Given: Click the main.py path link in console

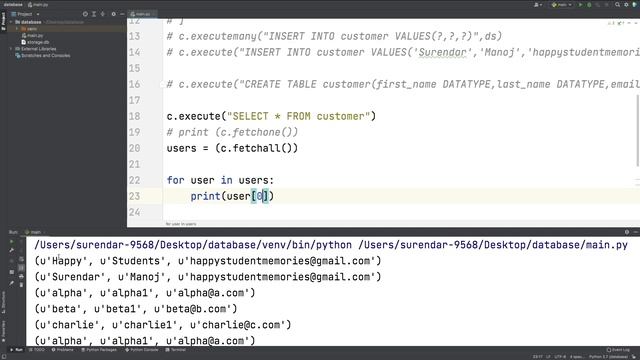Looking at the screenshot, I should click(x=493, y=245).
